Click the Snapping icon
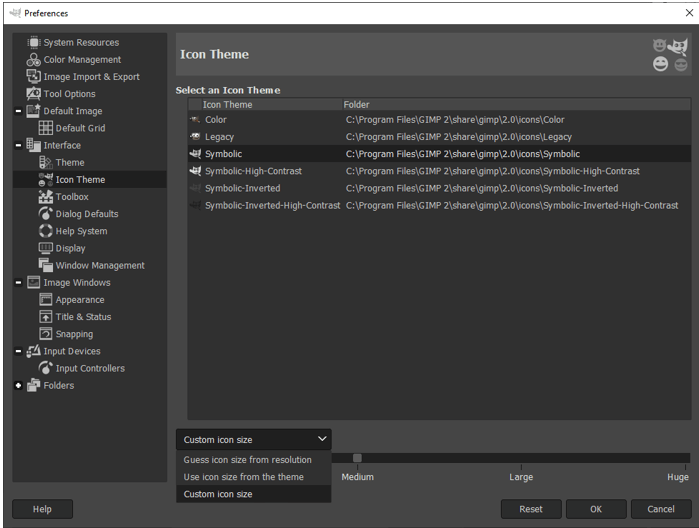This screenshot has height=528, width=699. pyautogui.click(x=45, y=334)
